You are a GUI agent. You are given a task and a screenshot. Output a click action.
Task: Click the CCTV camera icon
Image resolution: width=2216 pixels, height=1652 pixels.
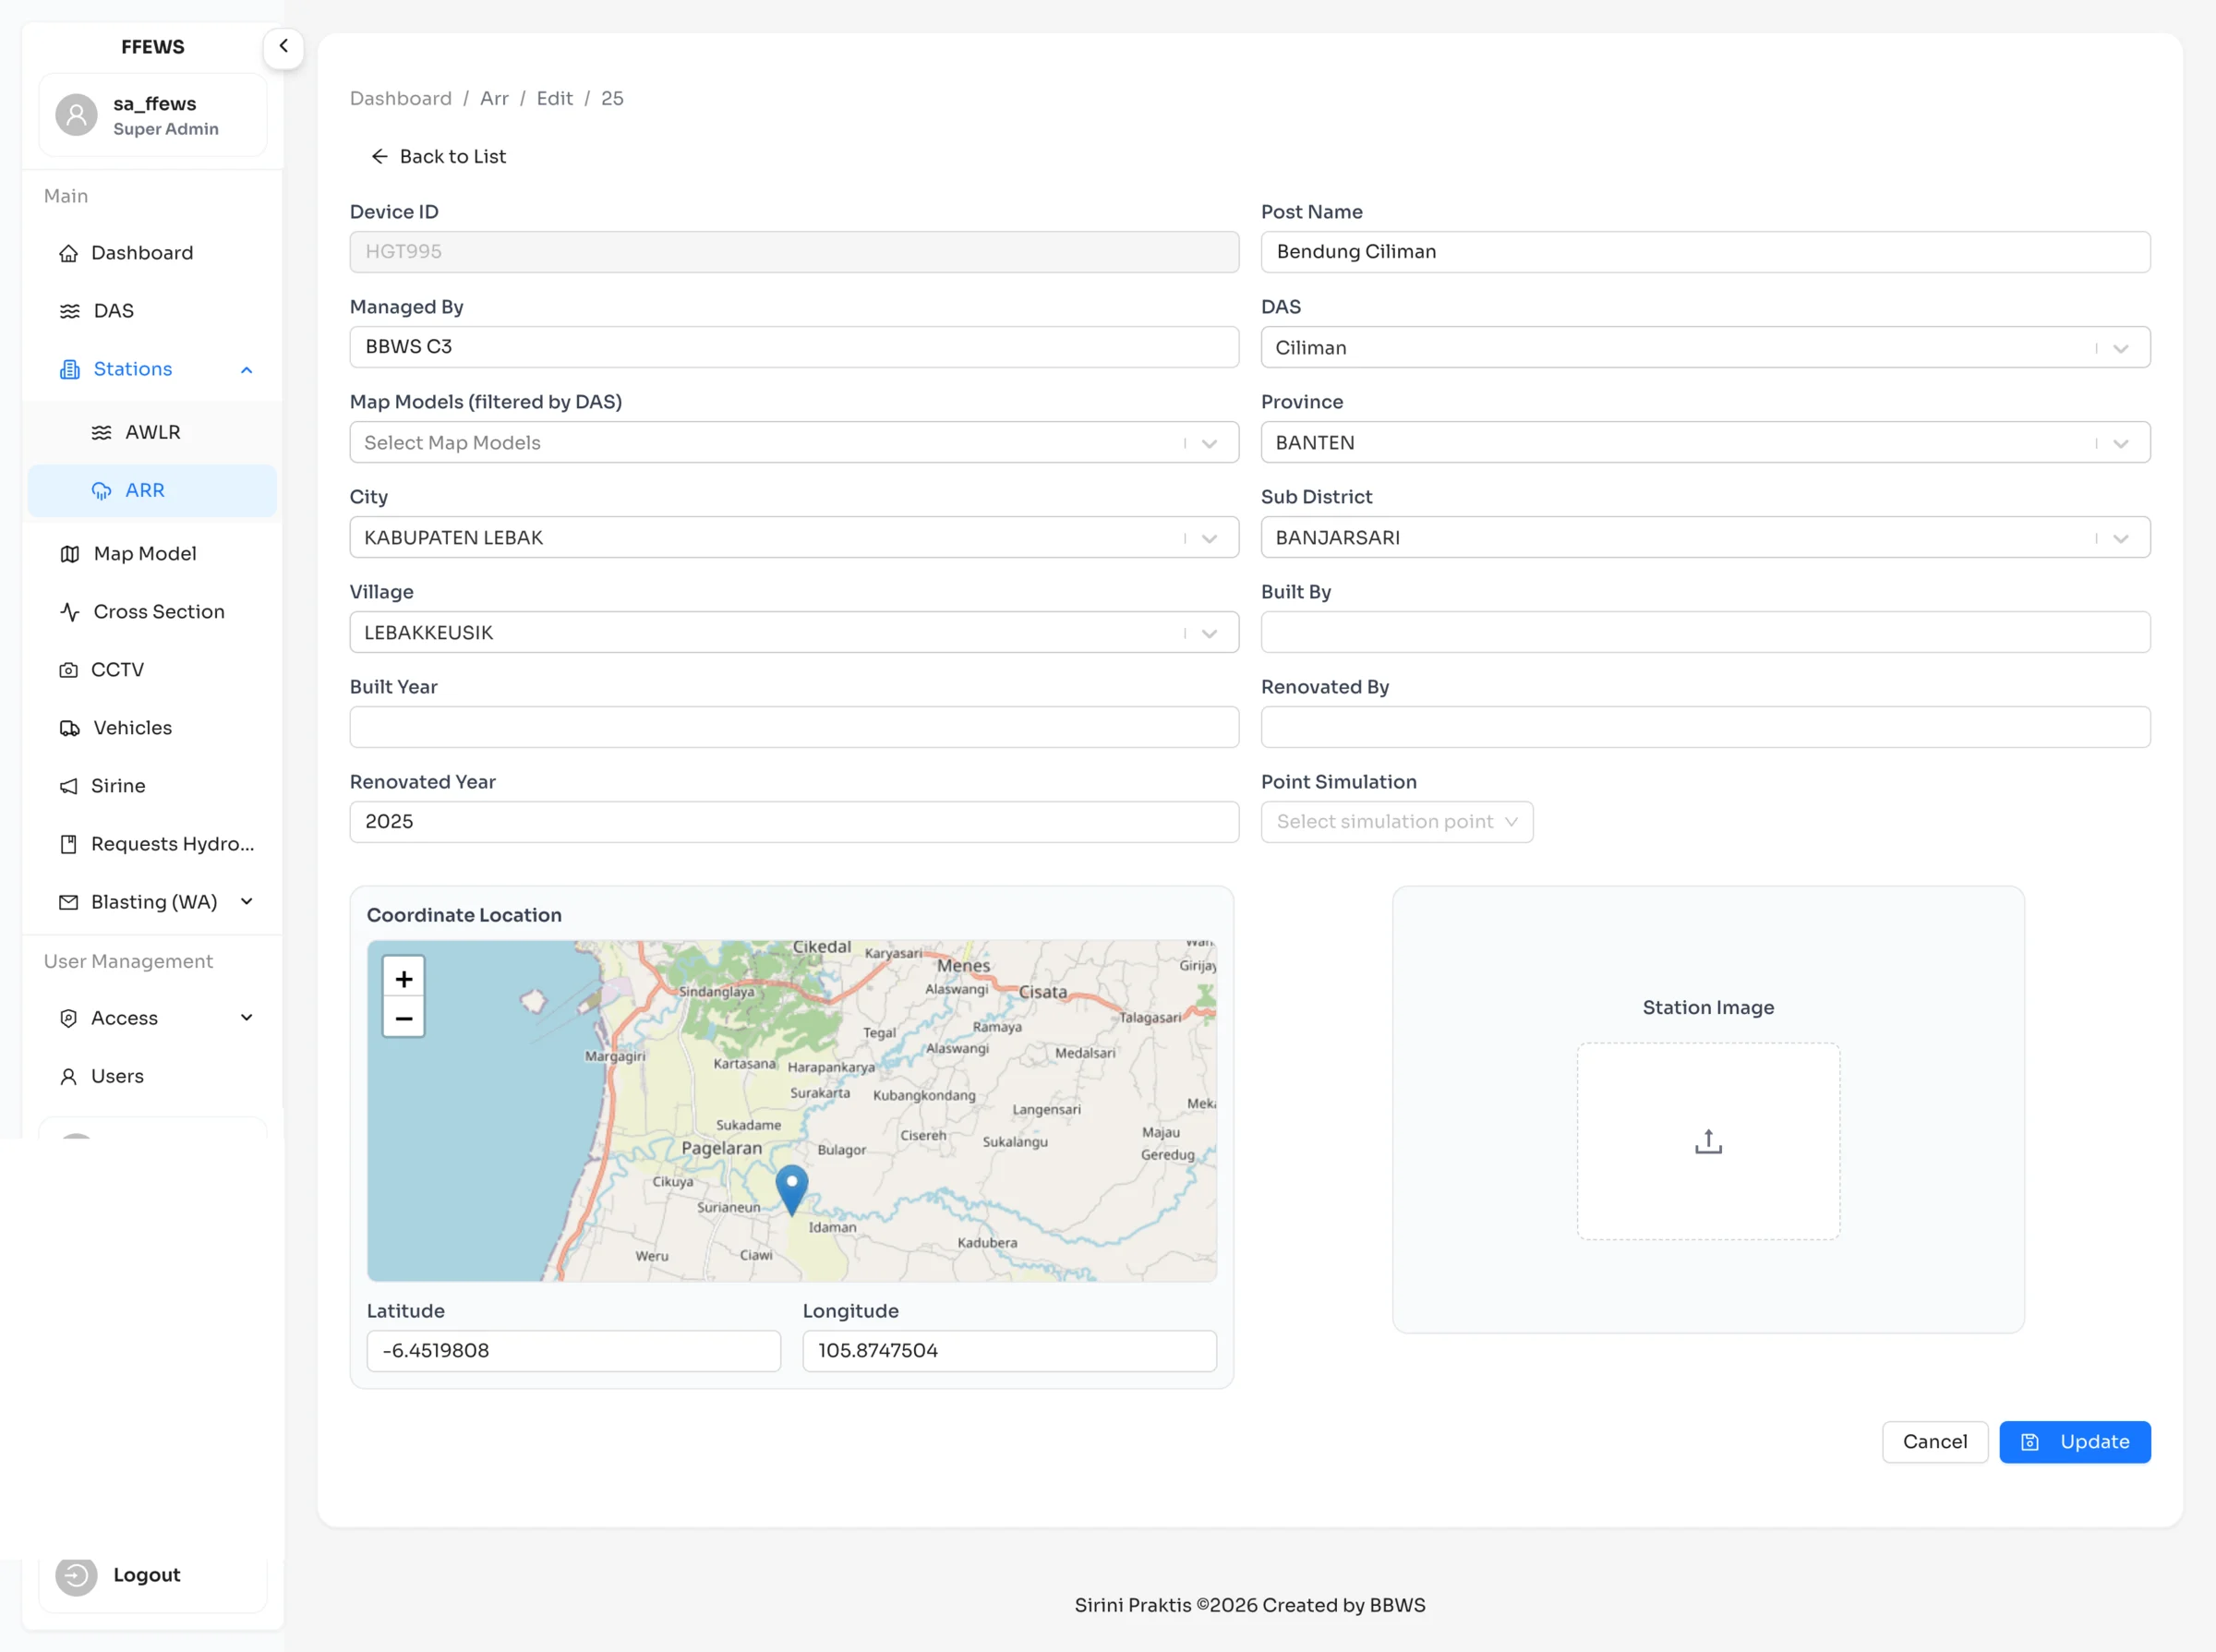(x=68, y=670)
